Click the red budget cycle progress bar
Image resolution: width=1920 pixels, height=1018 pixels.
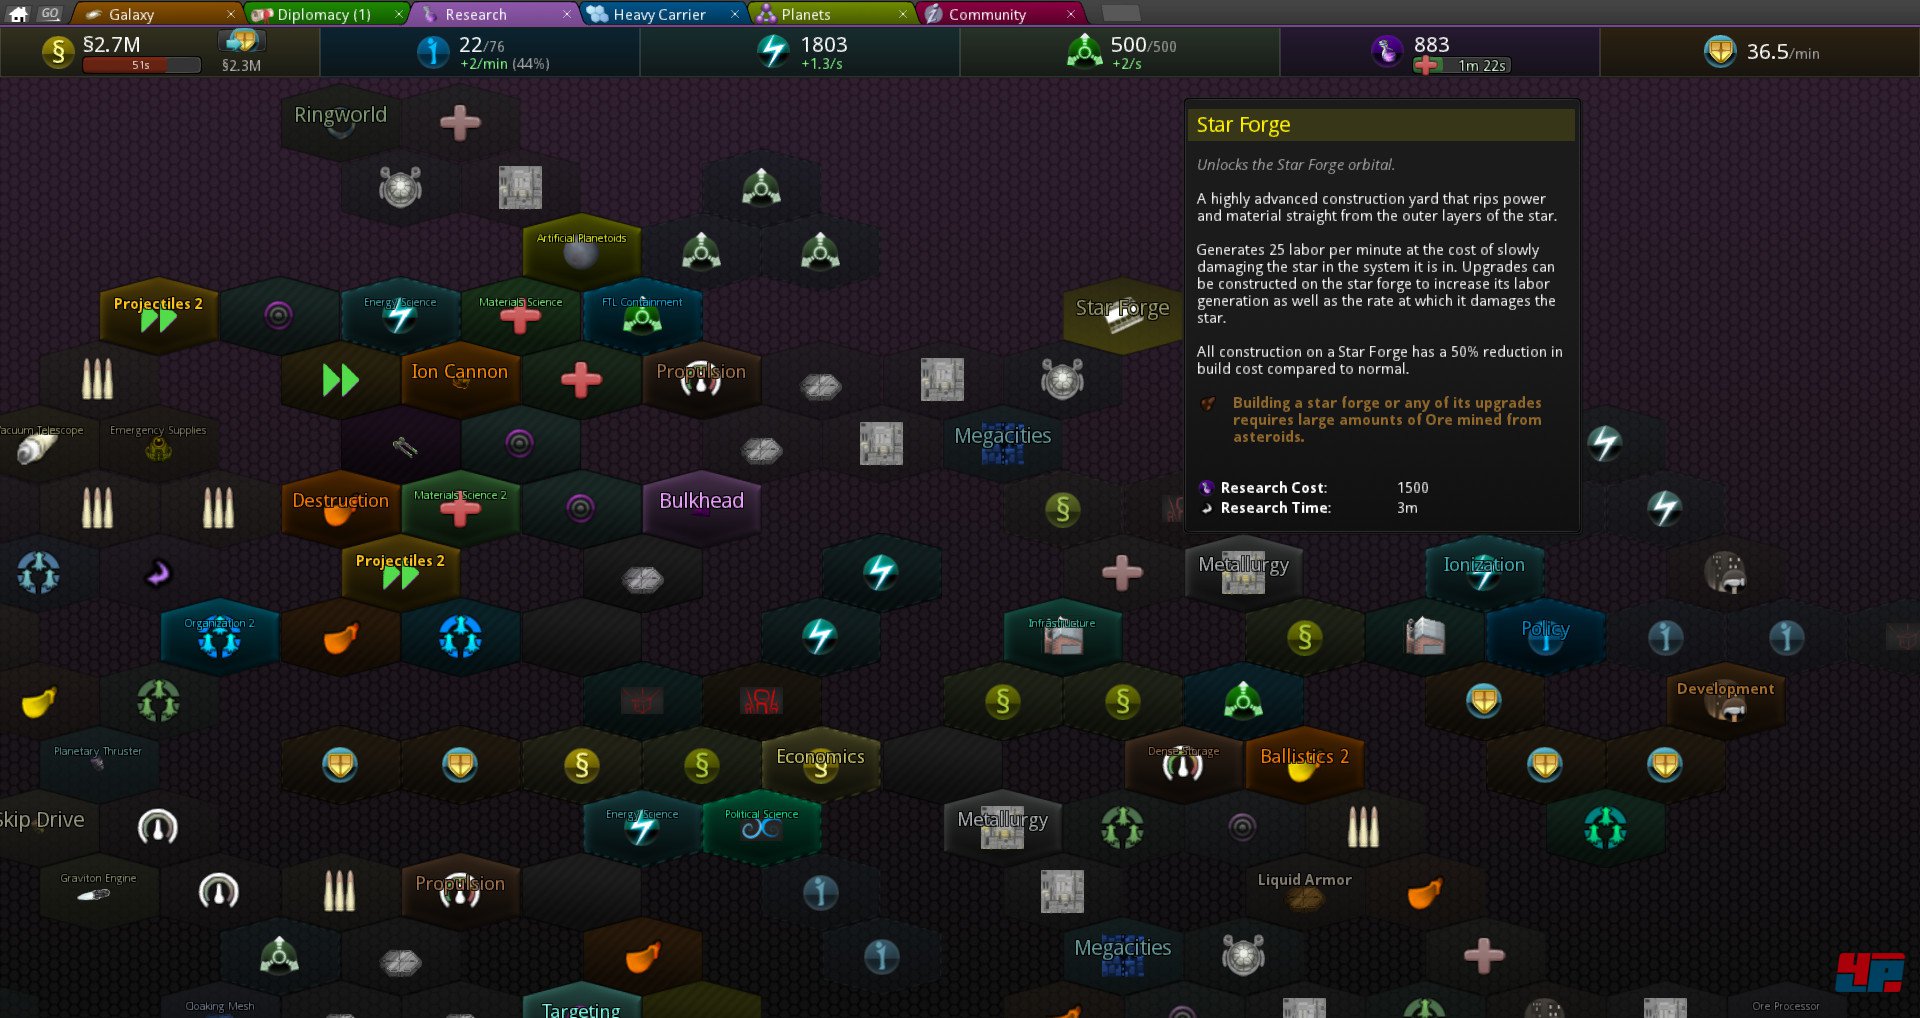click(x=141, y=65)
